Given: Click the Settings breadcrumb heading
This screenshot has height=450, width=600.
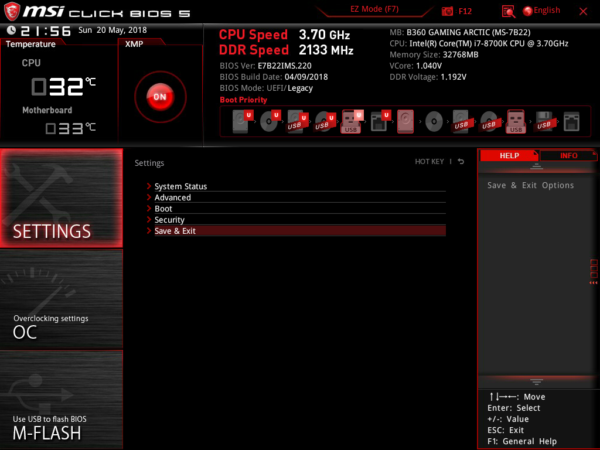Looking at the screenshot, I should pyautogui.click(x=149, y=163).
